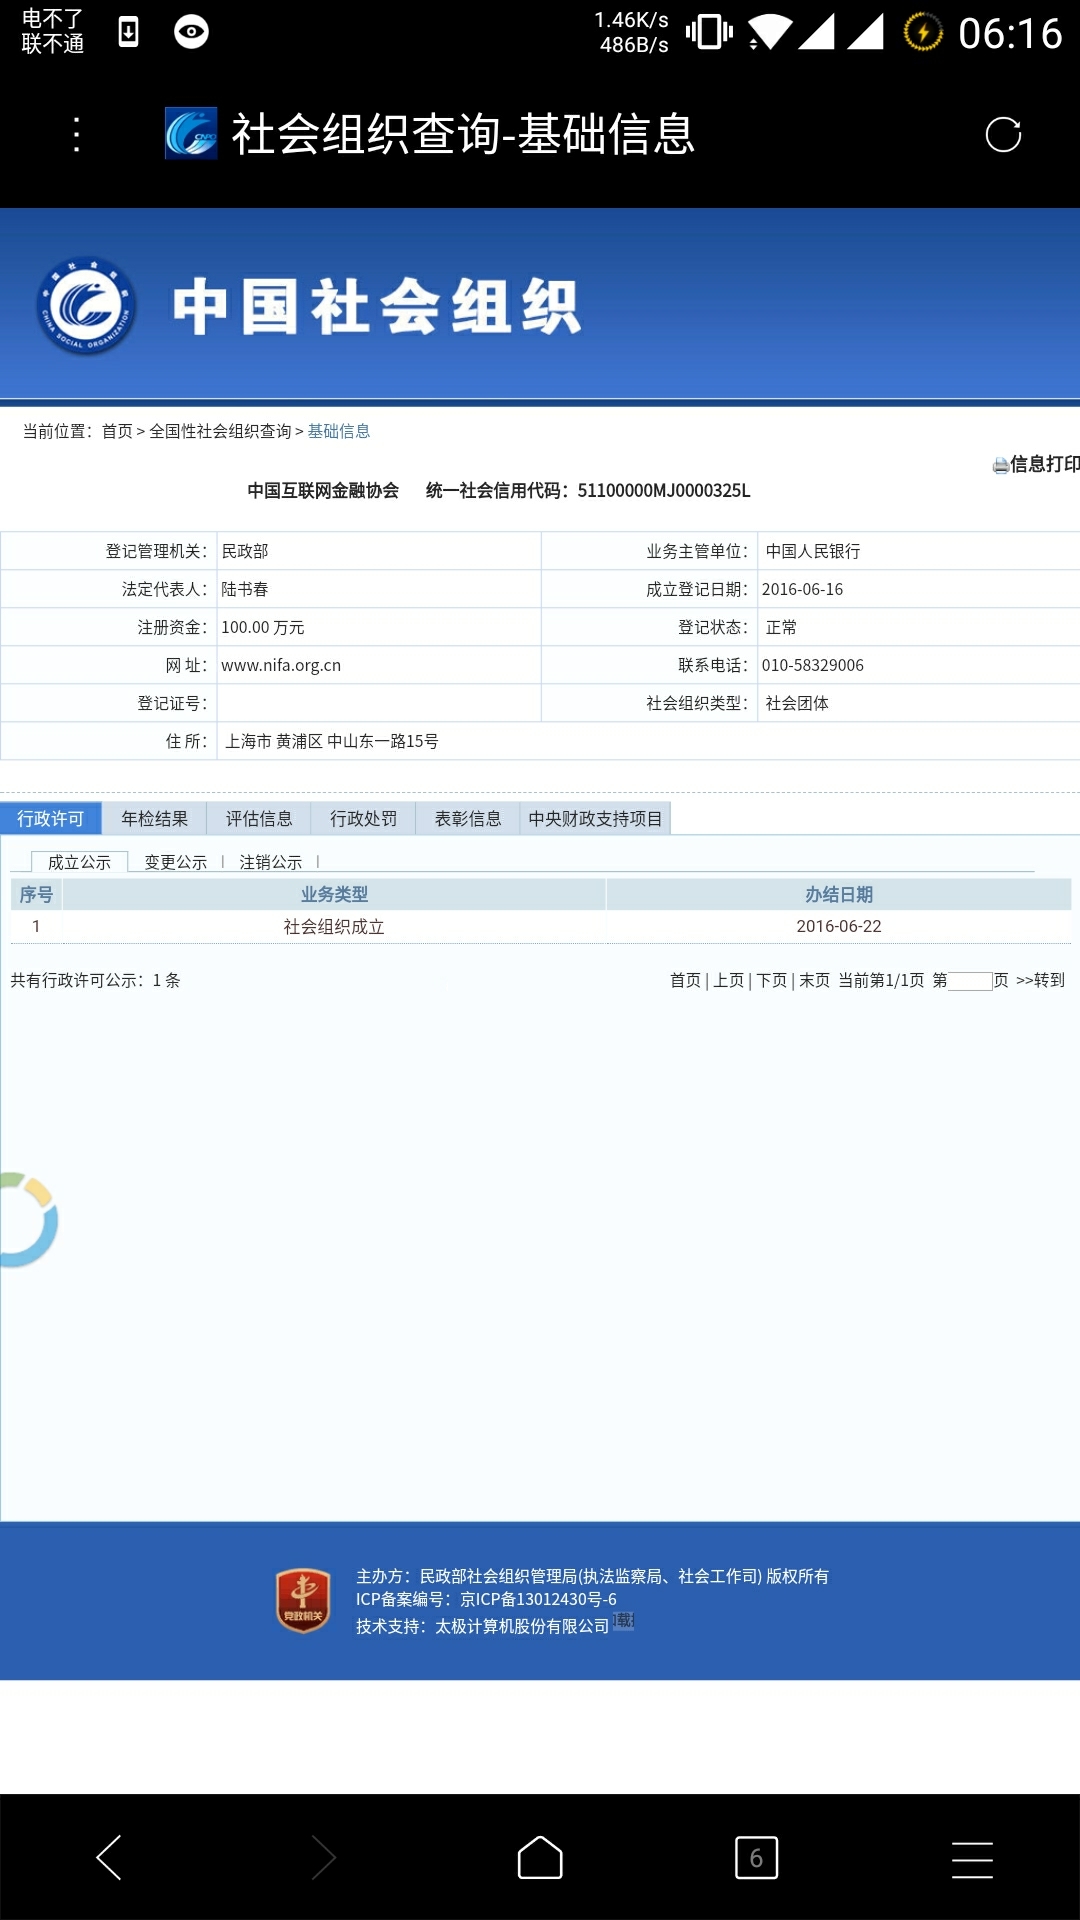Click the credit code 51100000MJ0000325L
The image size is (1080, 1920).
point(664,490)
